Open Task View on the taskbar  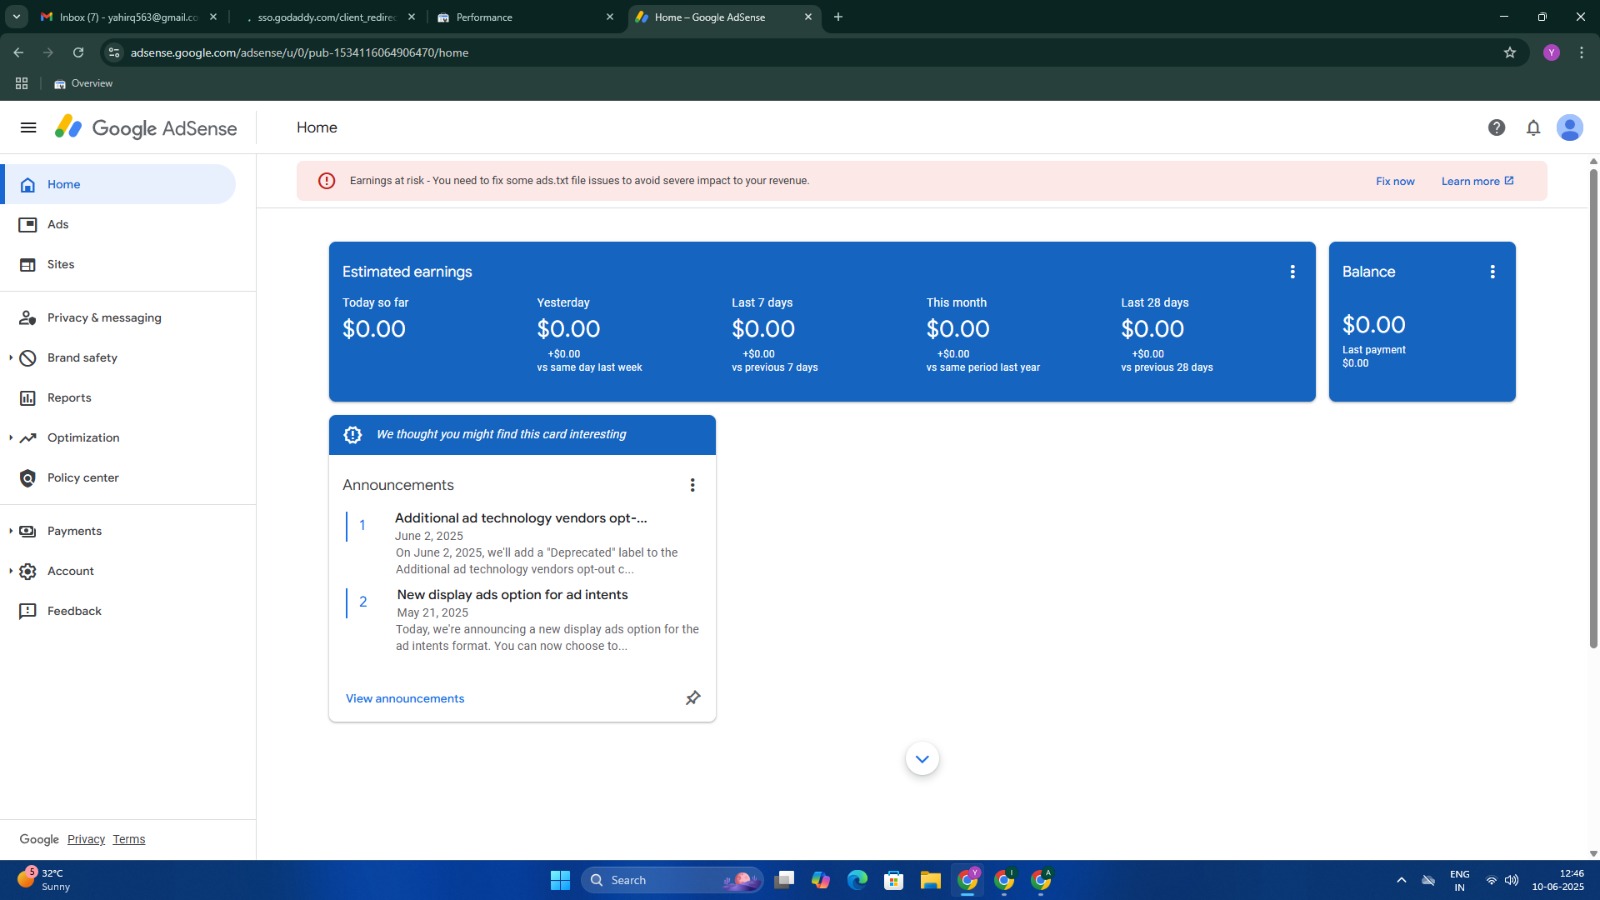point(784,880)
